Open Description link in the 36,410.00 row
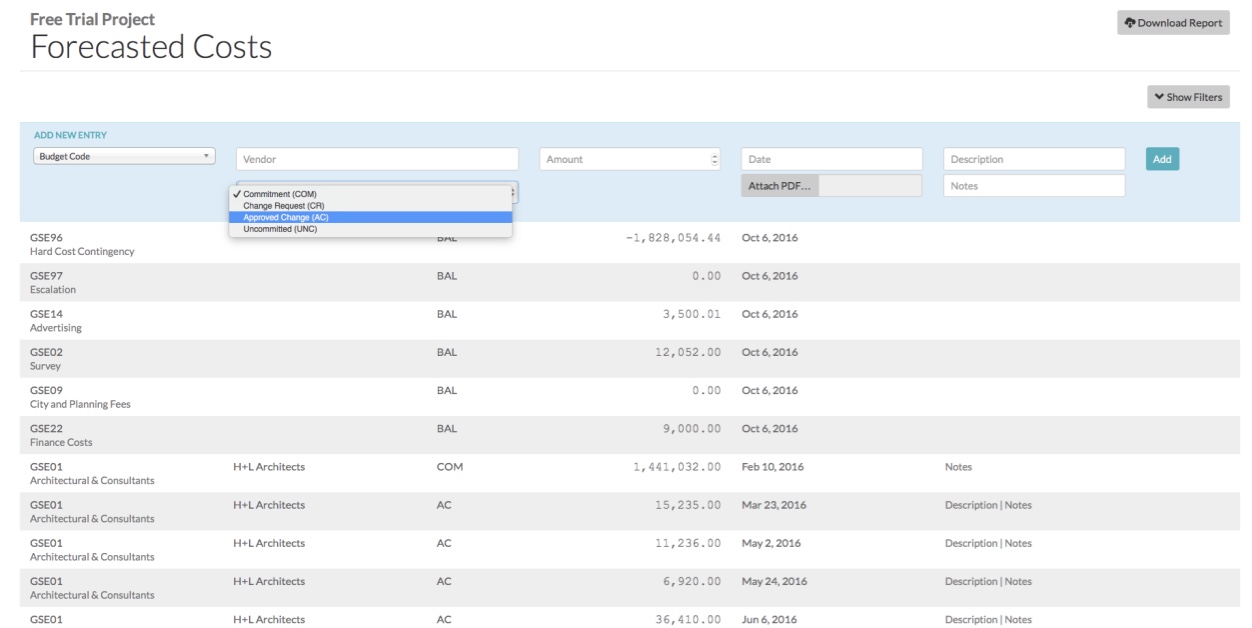The image size is (1252, 628). click(x=972, y=619)
